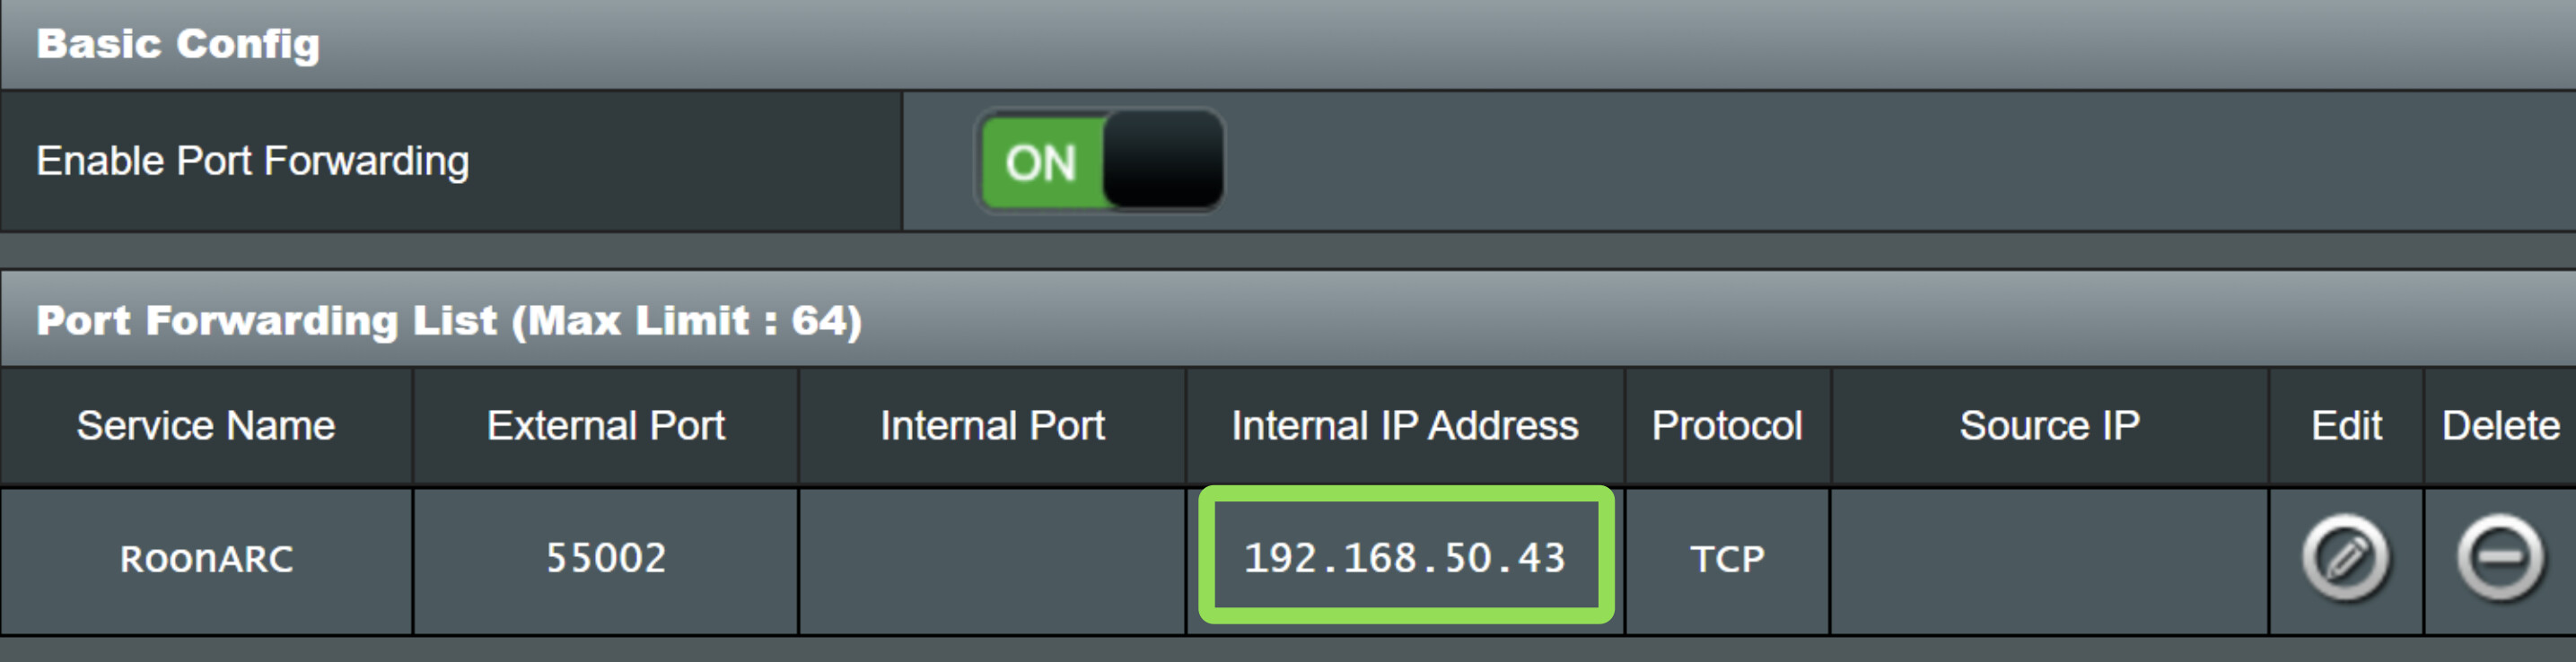Click the Source IP column header
2576x662 pixels.
click(x=2049, y=426)
